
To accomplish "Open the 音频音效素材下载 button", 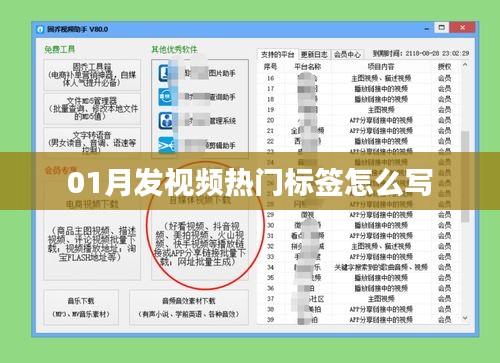I will pos(189,307).
